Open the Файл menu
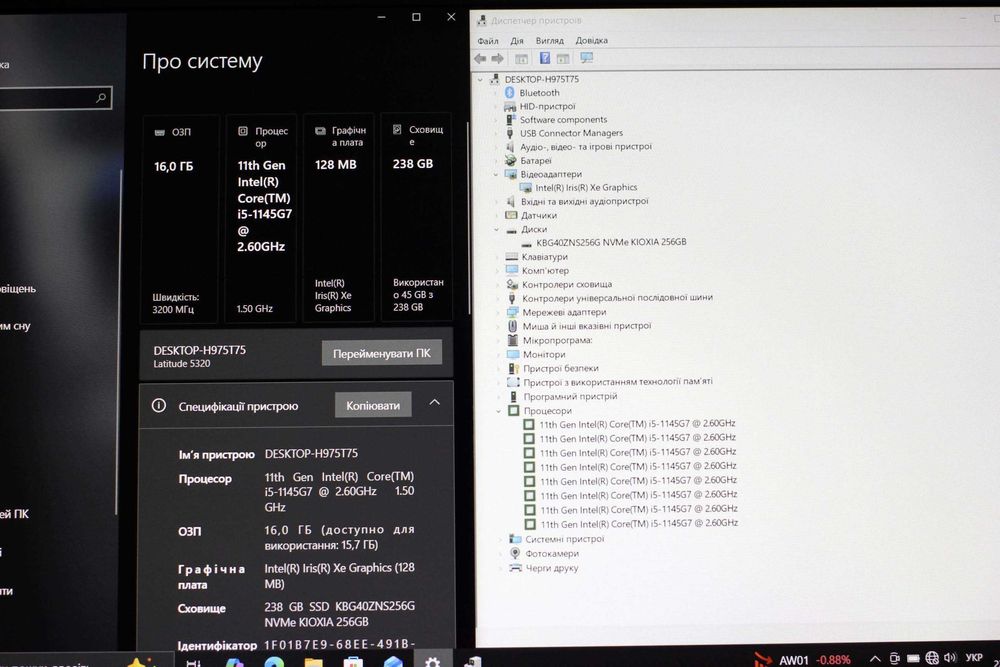Viewport: 1000px width, 667px height. [488, 41]
